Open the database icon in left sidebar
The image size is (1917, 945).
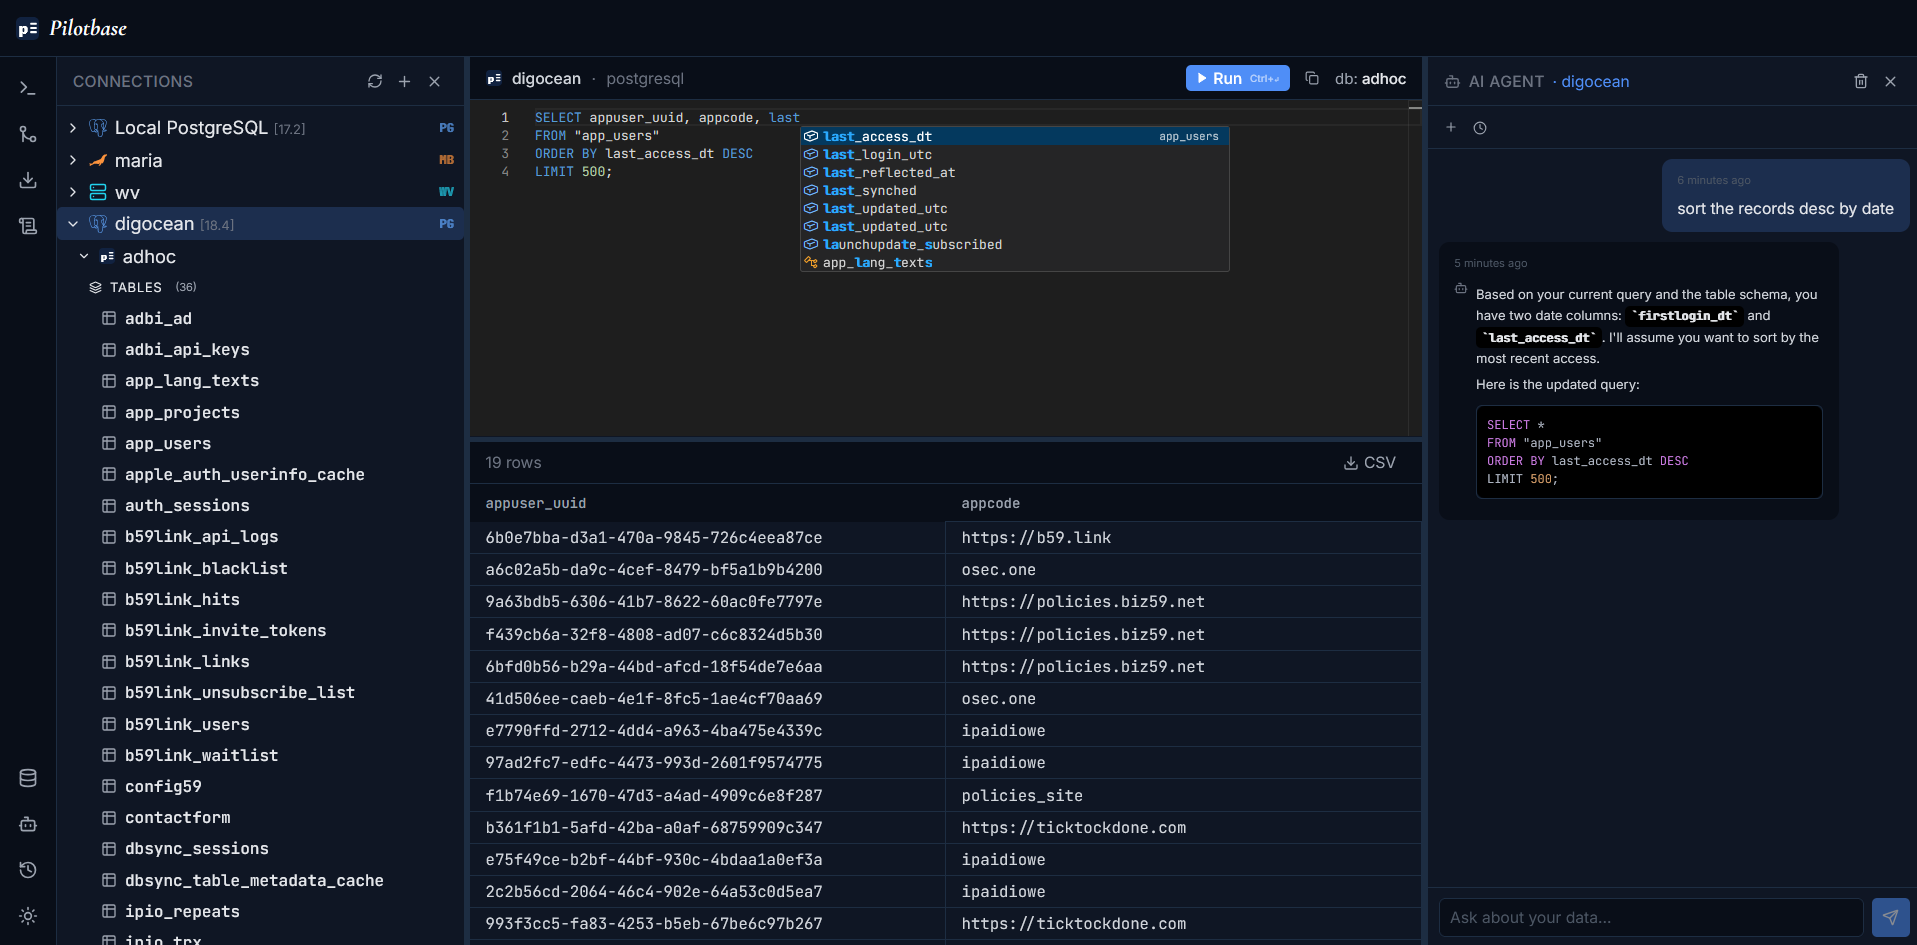click(x=28, y=778)
